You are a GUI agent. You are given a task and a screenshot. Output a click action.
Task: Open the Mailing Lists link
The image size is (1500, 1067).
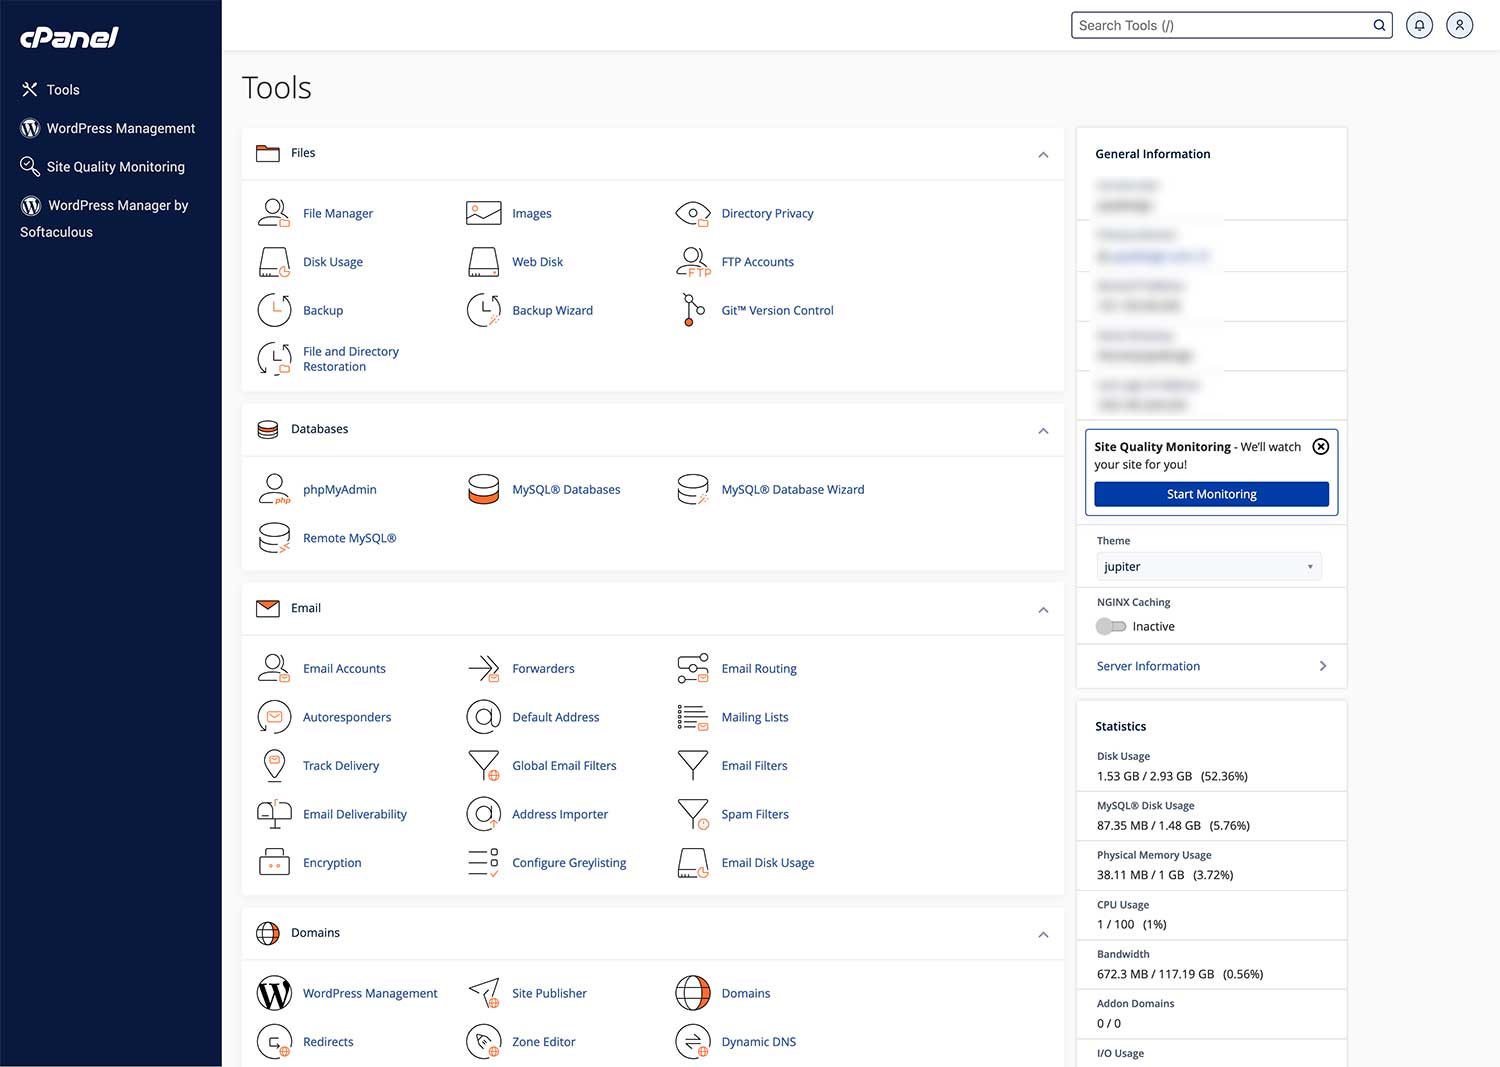755,717
